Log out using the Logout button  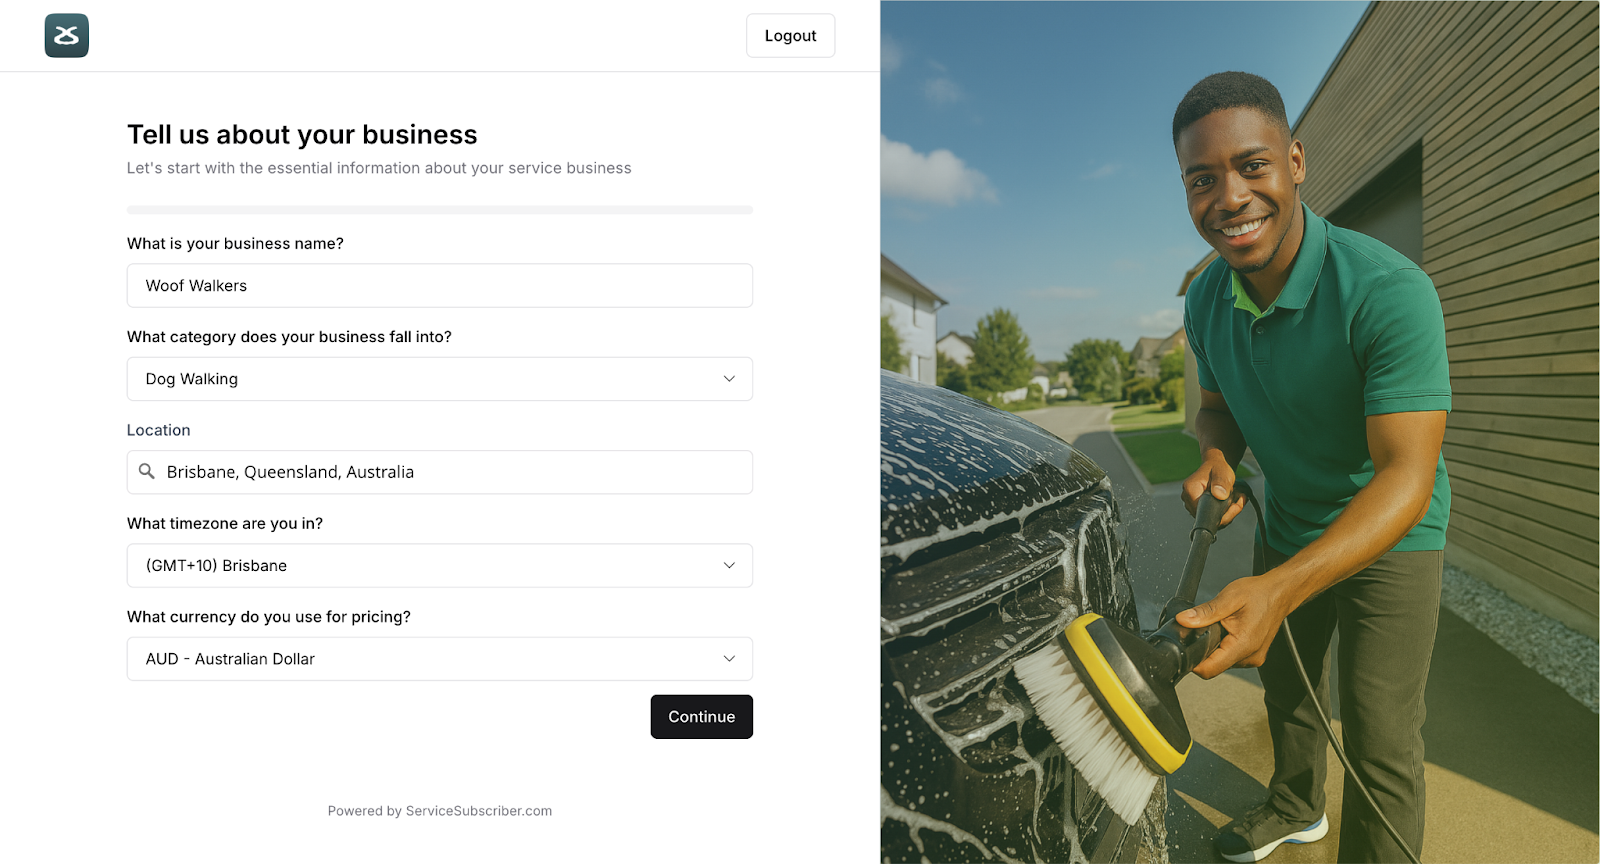point(790,36)
